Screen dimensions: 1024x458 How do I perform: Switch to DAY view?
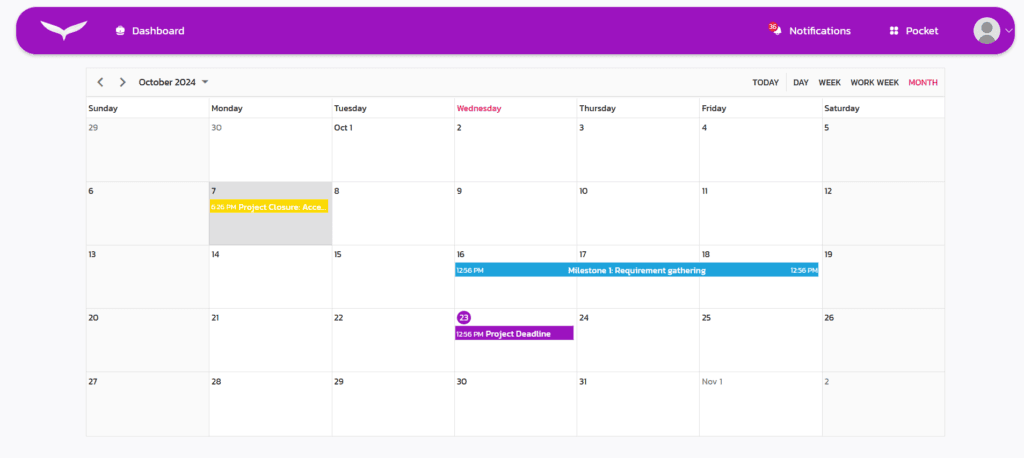(801, 82)
